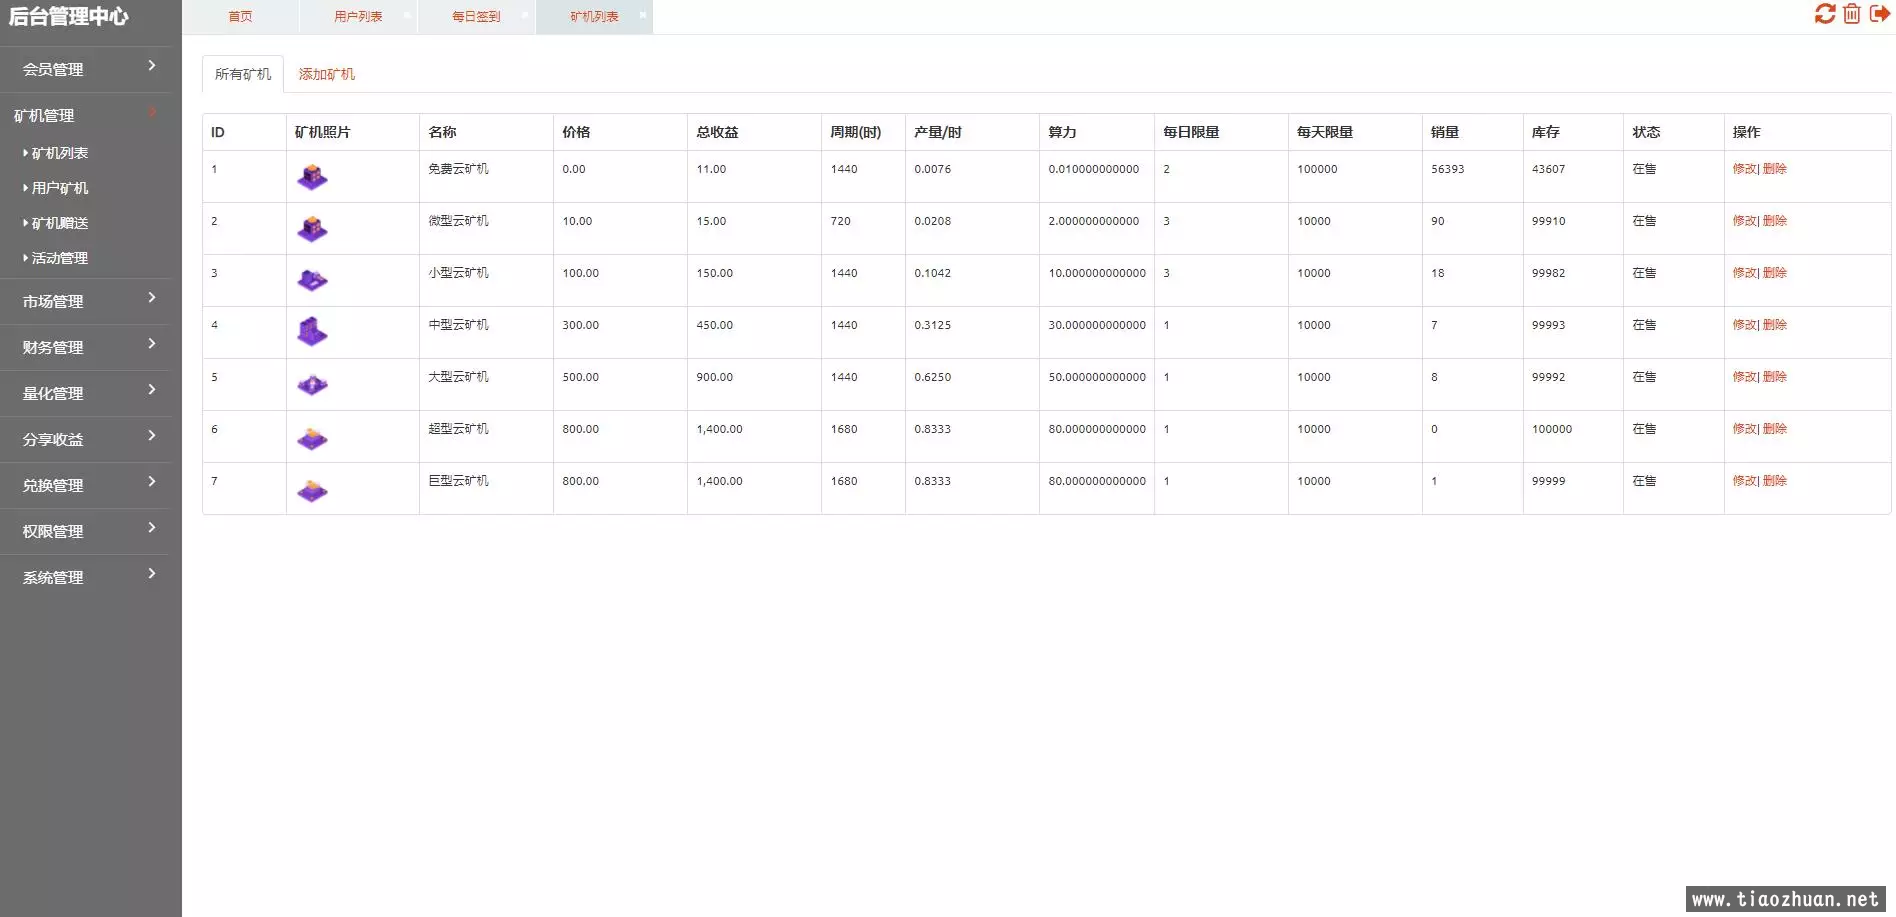Click 删除 for 微型云矿机 row
Image resolution: width=1896 pixels, height=917 pixels.
pos(1775,221)
